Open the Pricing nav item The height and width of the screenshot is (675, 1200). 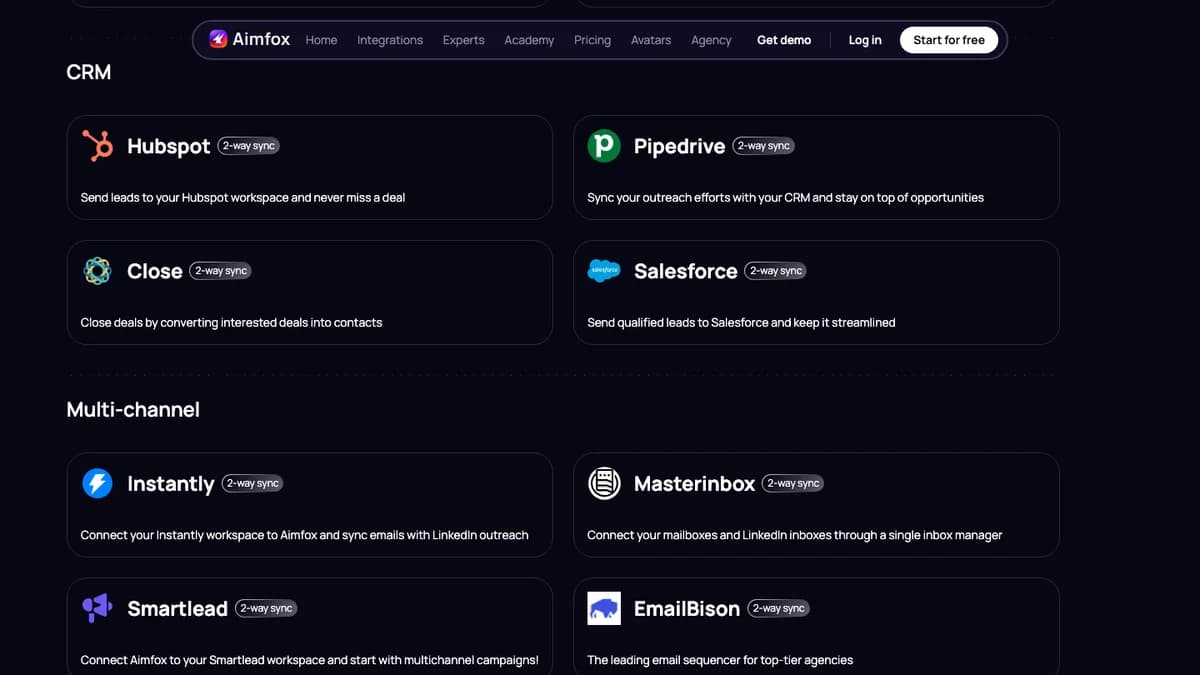(x=592, y=40)
